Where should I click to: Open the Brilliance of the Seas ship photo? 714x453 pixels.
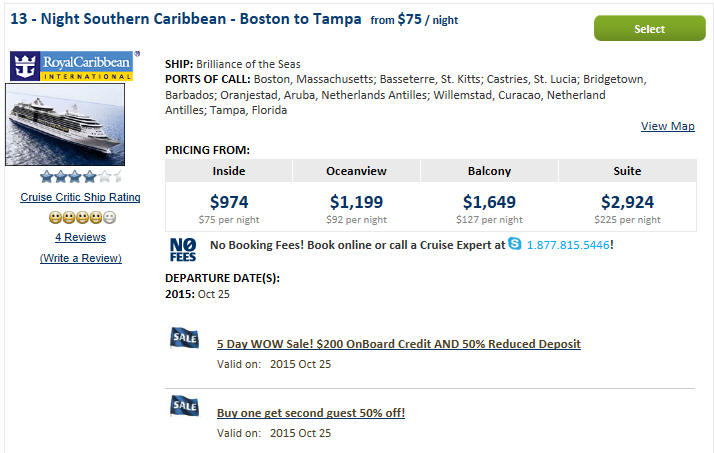[65, 124]
